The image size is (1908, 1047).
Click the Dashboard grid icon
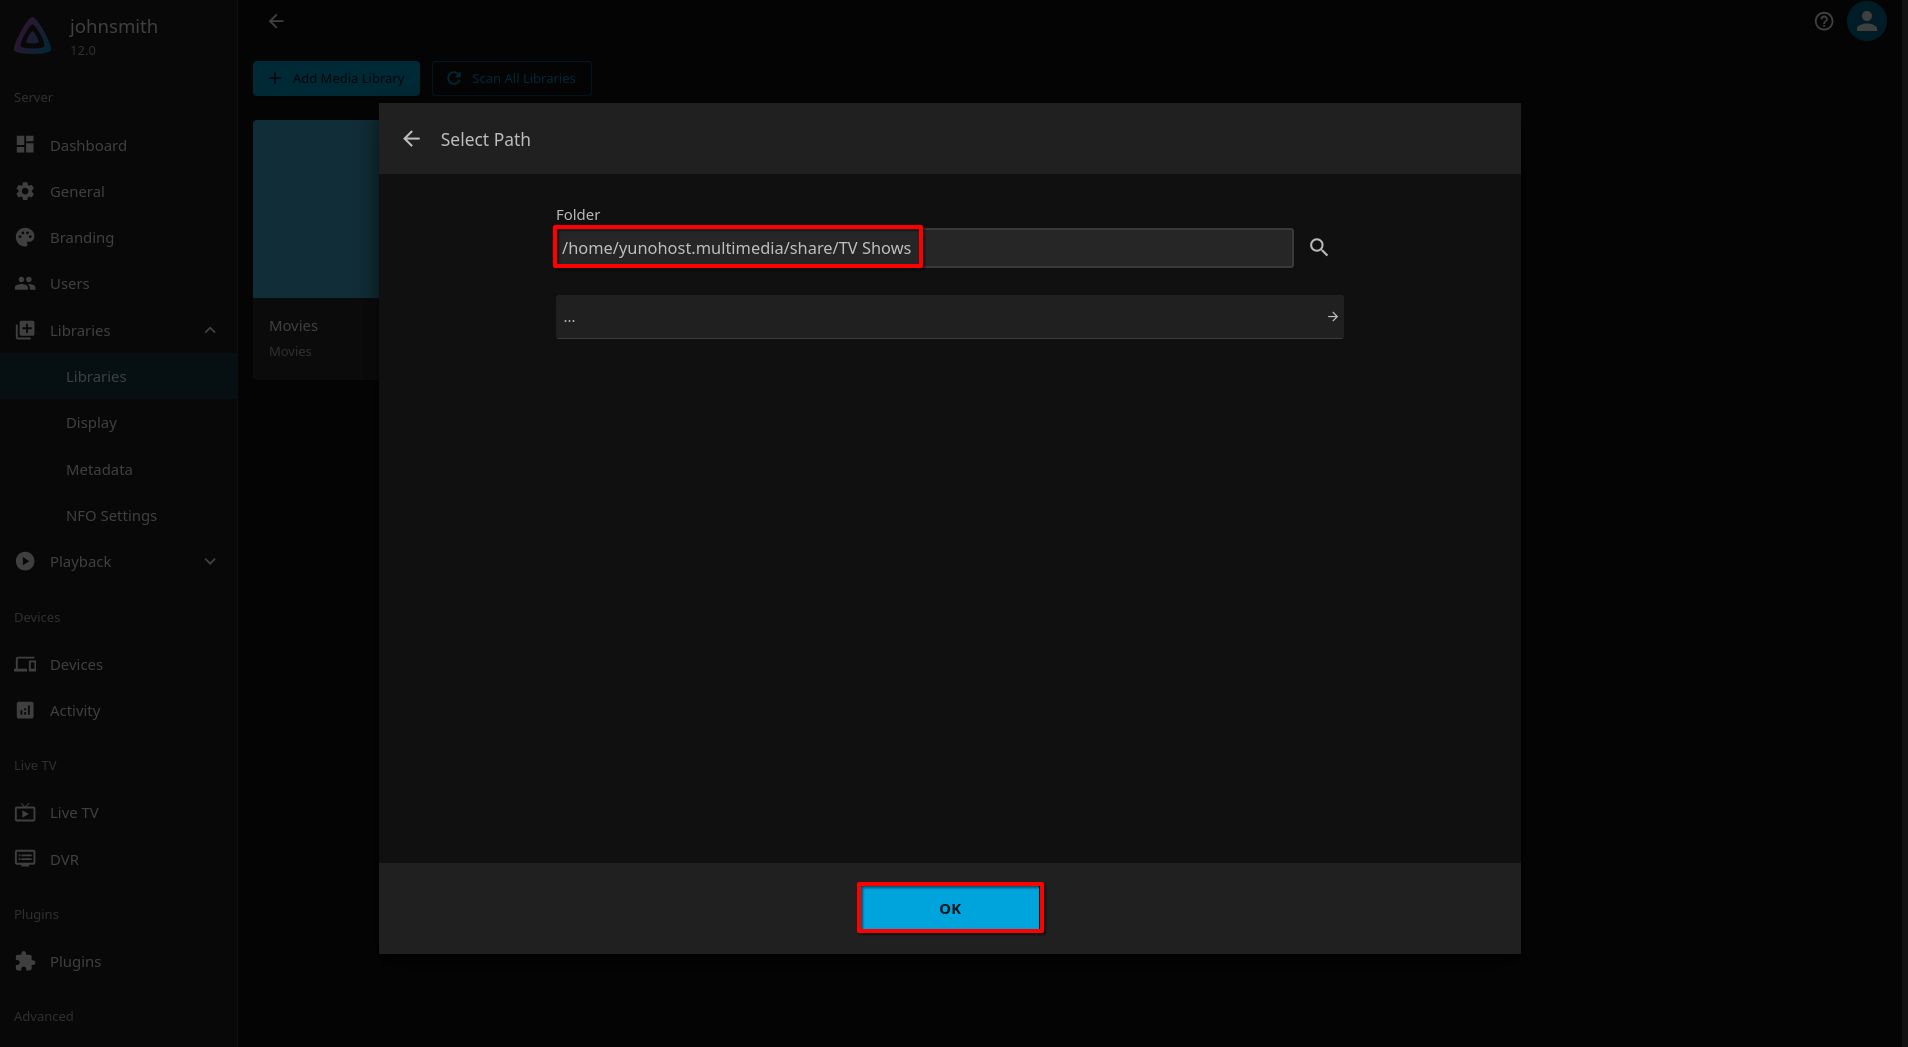(x=25, y=145)
